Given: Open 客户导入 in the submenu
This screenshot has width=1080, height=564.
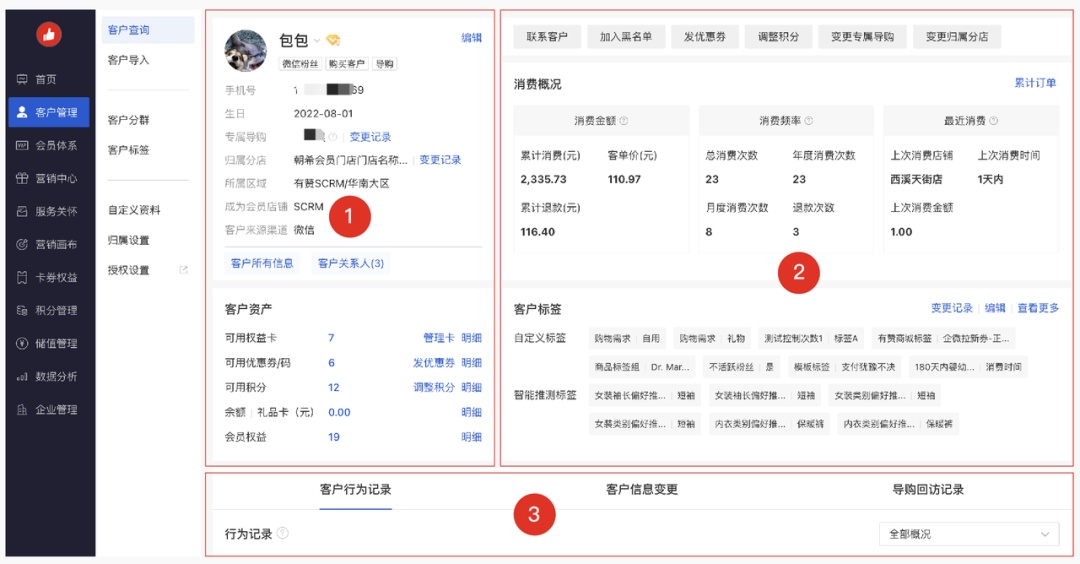Looking at the screenshot, I should 128,60.
